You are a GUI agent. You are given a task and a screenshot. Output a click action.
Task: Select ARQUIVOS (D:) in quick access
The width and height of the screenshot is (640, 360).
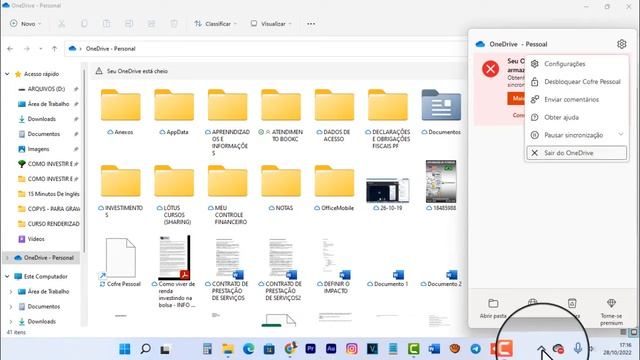coord(46,89)
